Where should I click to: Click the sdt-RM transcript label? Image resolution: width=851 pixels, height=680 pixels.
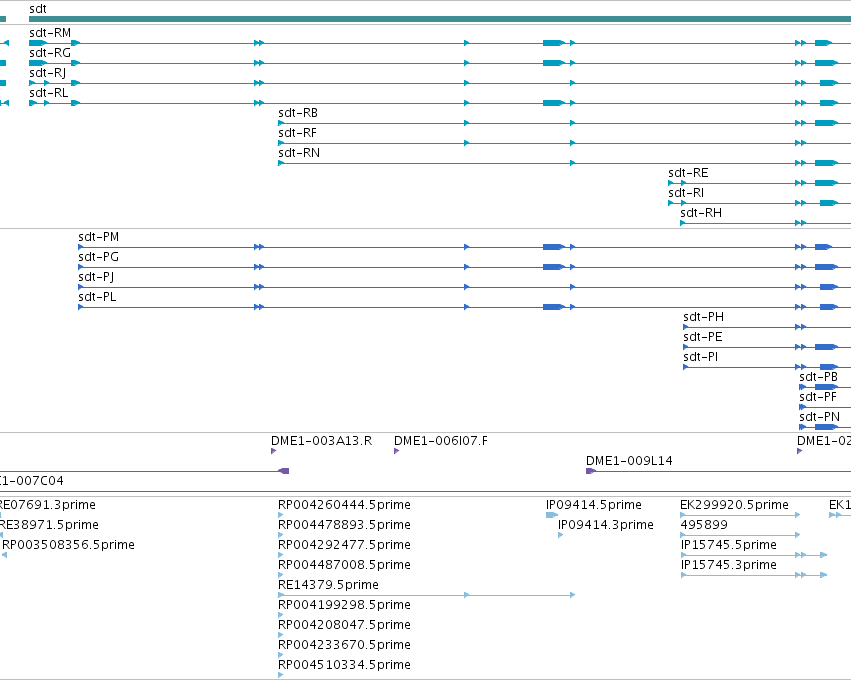pyautogui.click(x=50, y=33)
